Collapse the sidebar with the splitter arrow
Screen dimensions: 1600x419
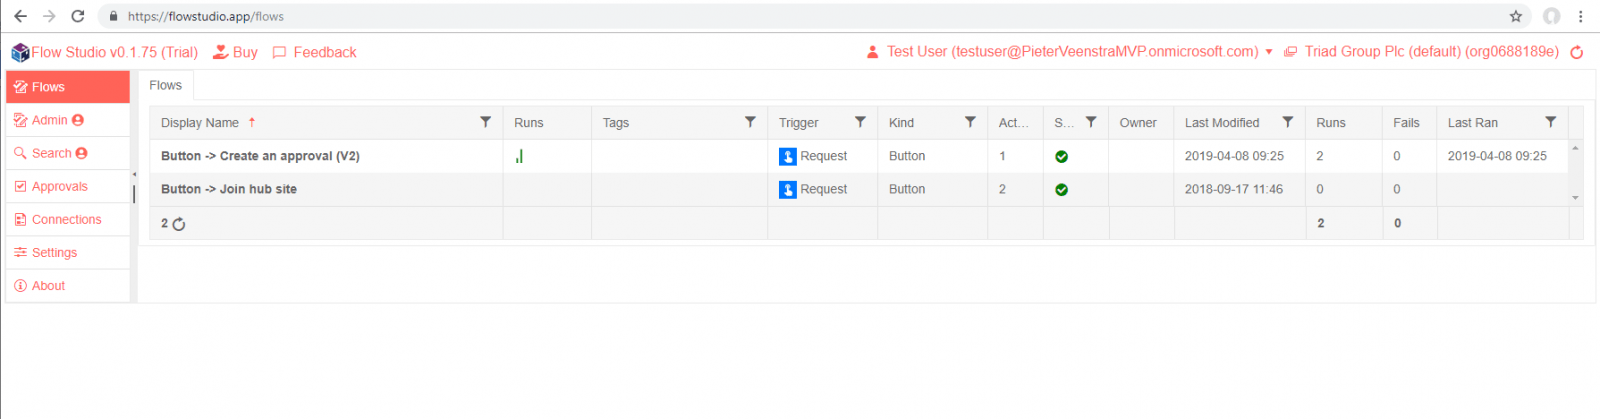pos(134,174)
